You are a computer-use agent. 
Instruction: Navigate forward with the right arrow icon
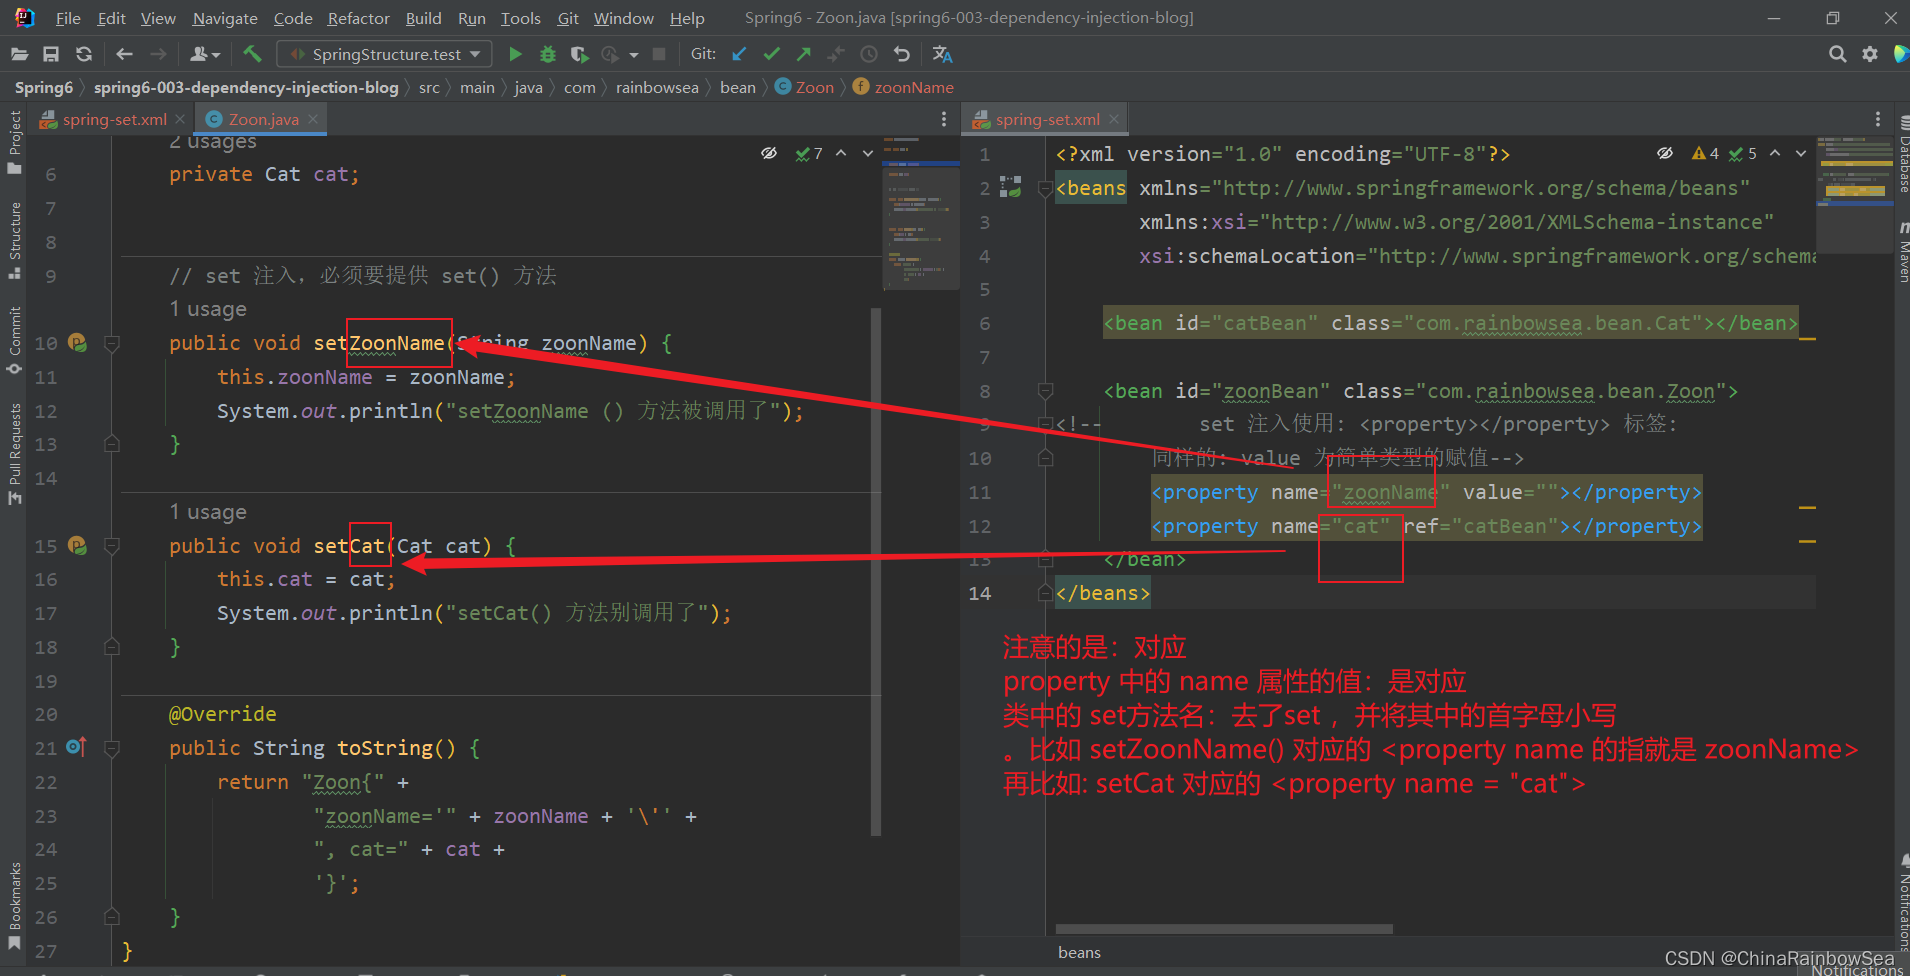[158, 54]
